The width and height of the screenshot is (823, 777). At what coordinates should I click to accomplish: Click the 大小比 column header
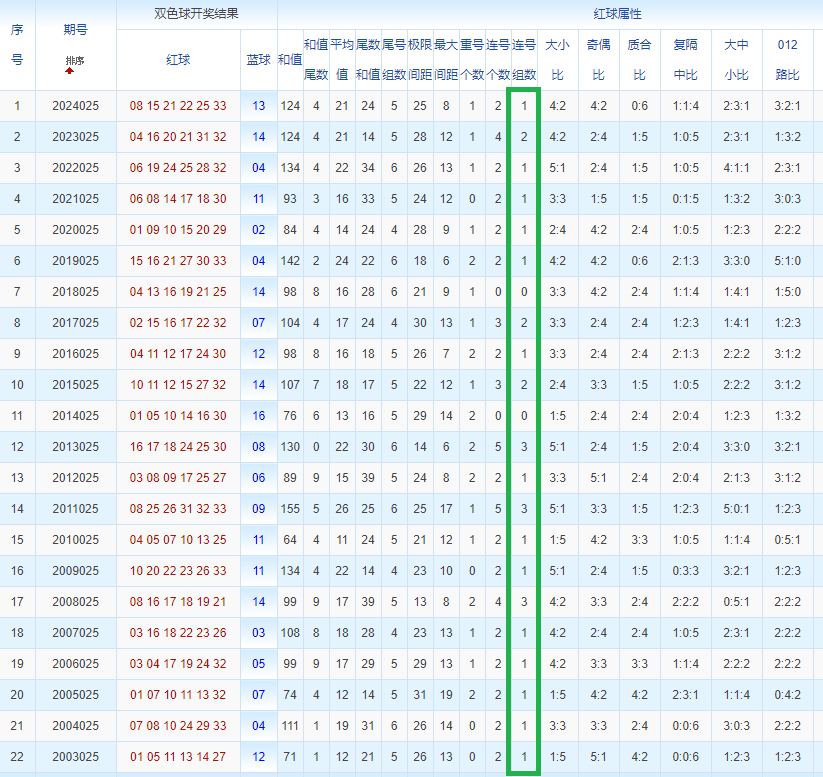558,60
